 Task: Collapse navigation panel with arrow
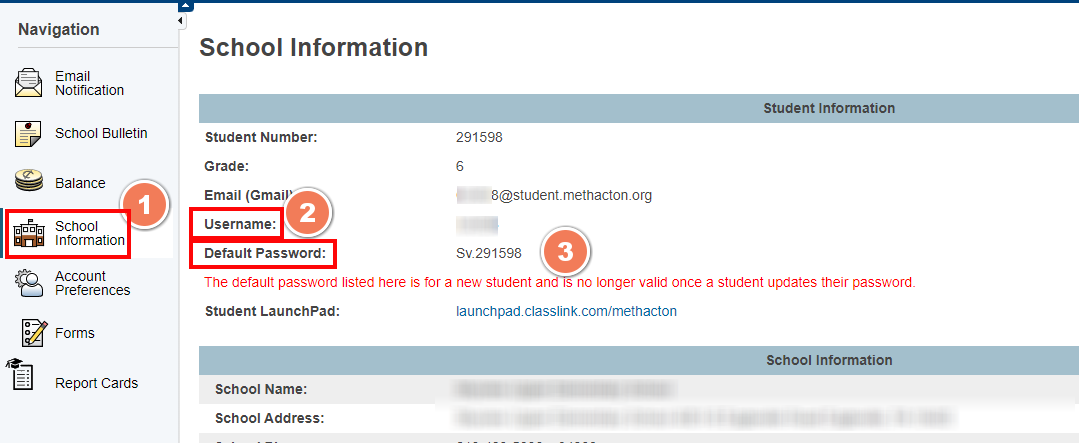pos(181,21)
